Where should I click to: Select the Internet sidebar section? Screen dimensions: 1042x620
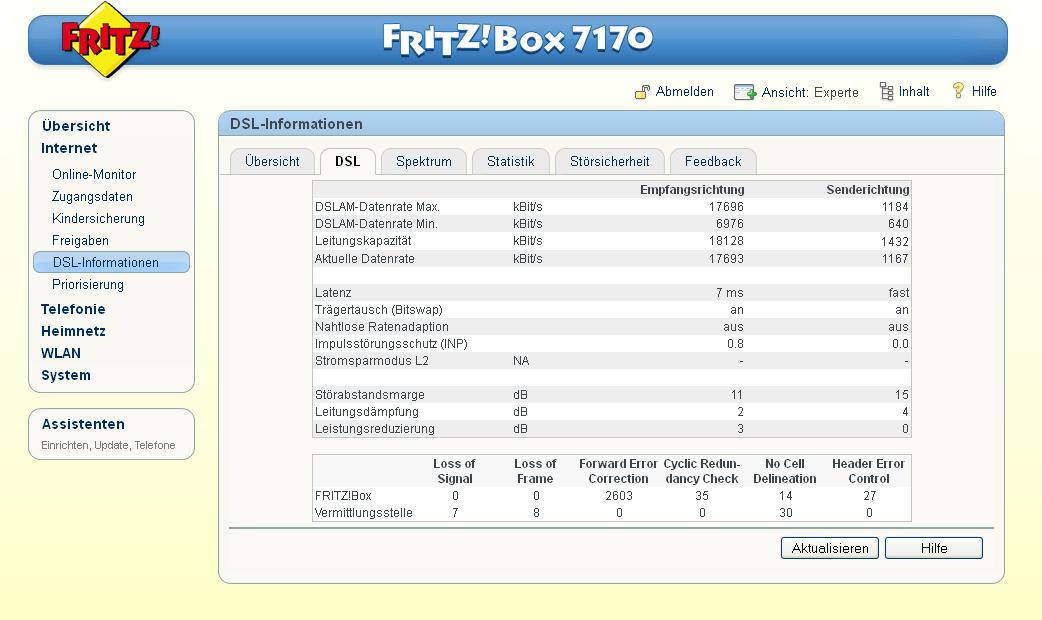(x=69, y=148)
